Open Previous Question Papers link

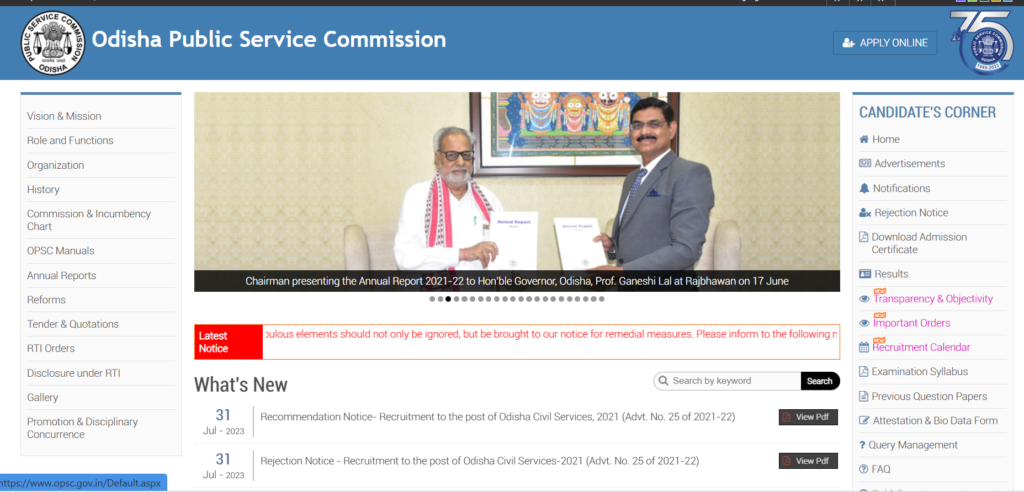[929, 396]
